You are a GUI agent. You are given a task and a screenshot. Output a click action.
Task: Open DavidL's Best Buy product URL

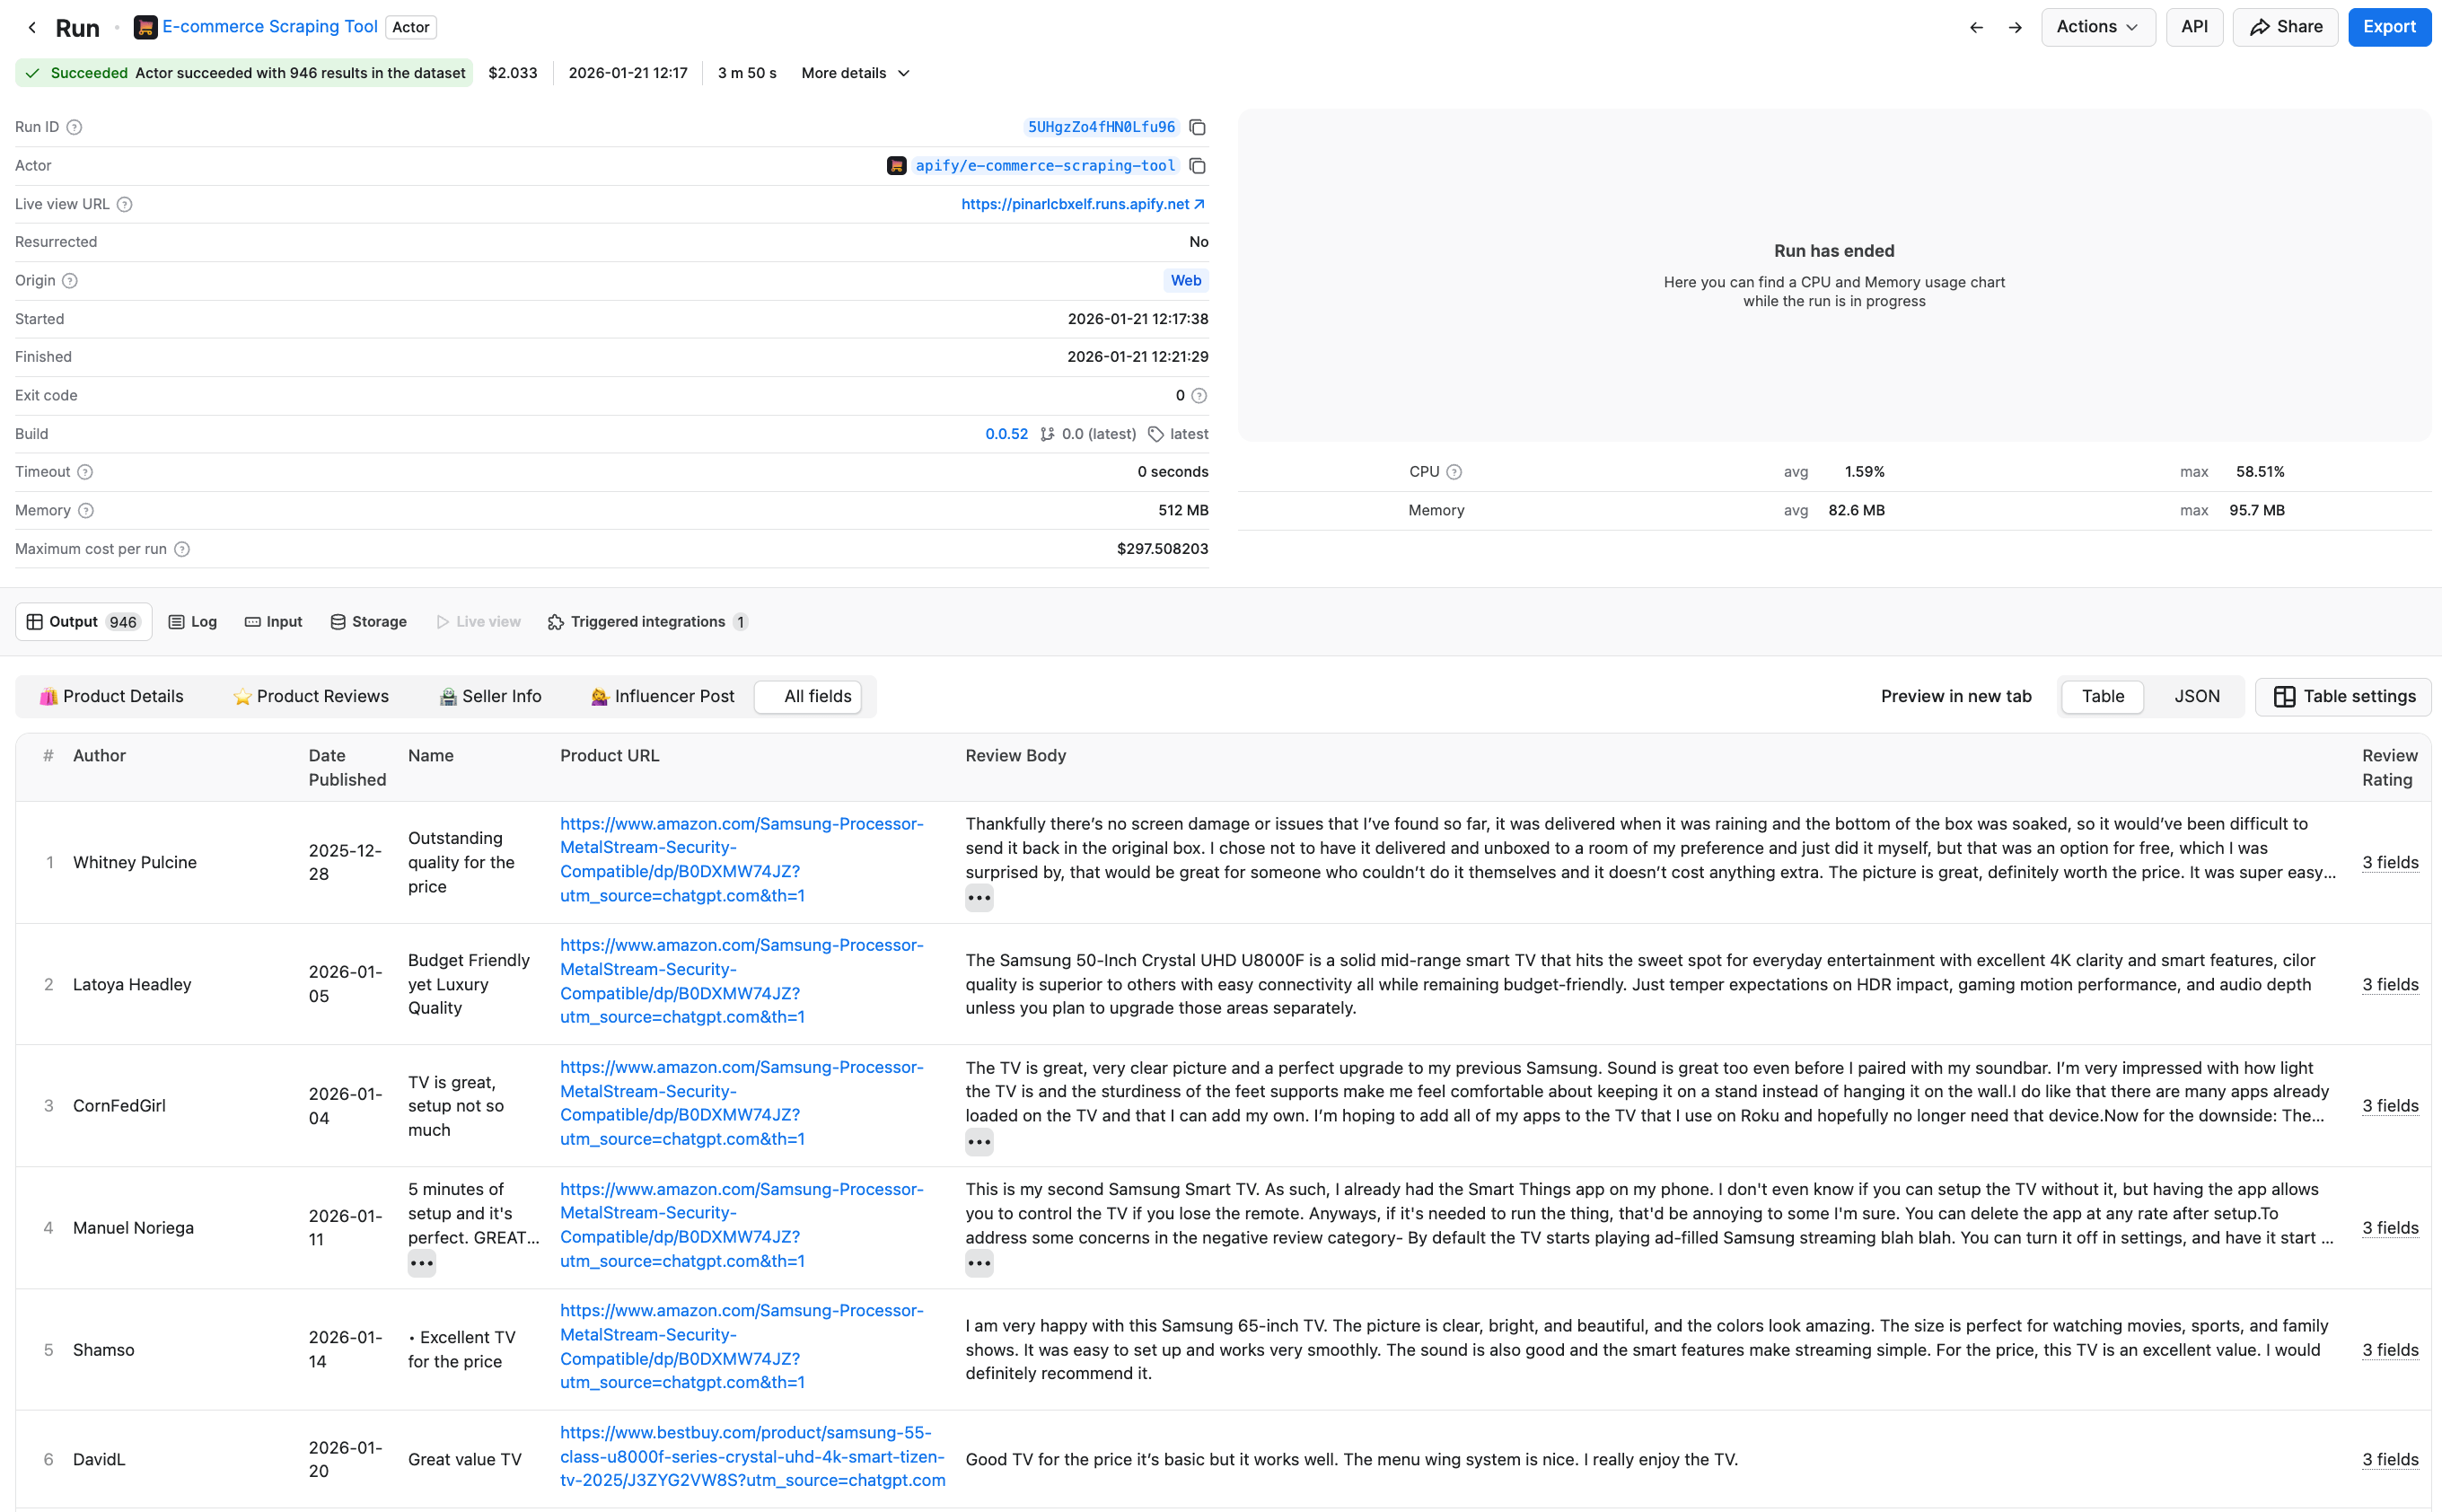pyautogui.click(x=751, y=1456)
